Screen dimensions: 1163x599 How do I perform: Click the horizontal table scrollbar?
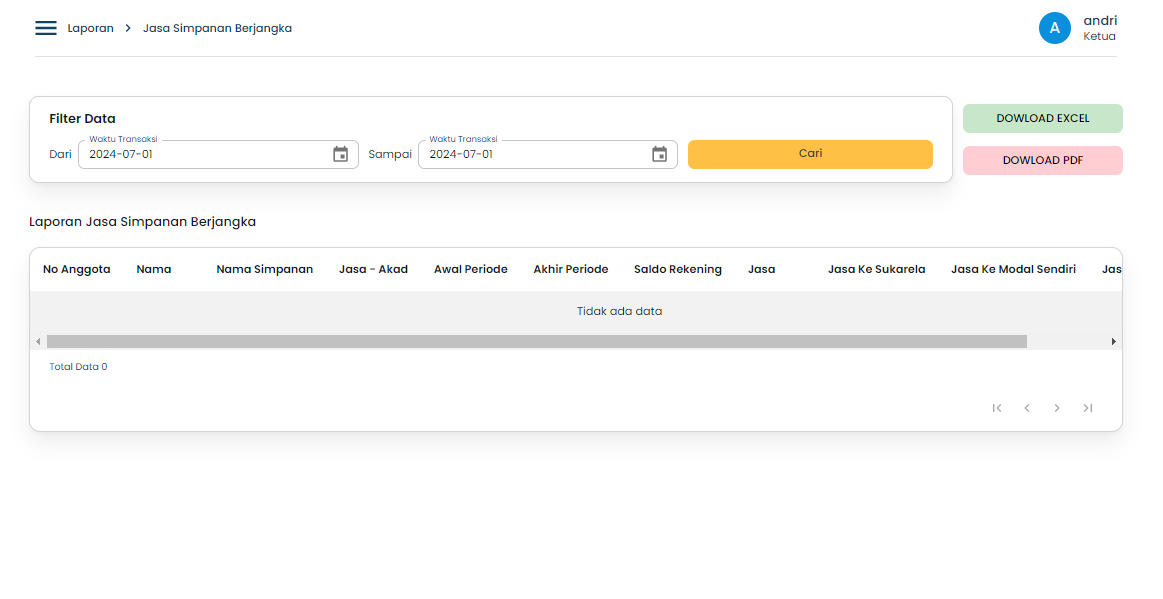point(530,341)
